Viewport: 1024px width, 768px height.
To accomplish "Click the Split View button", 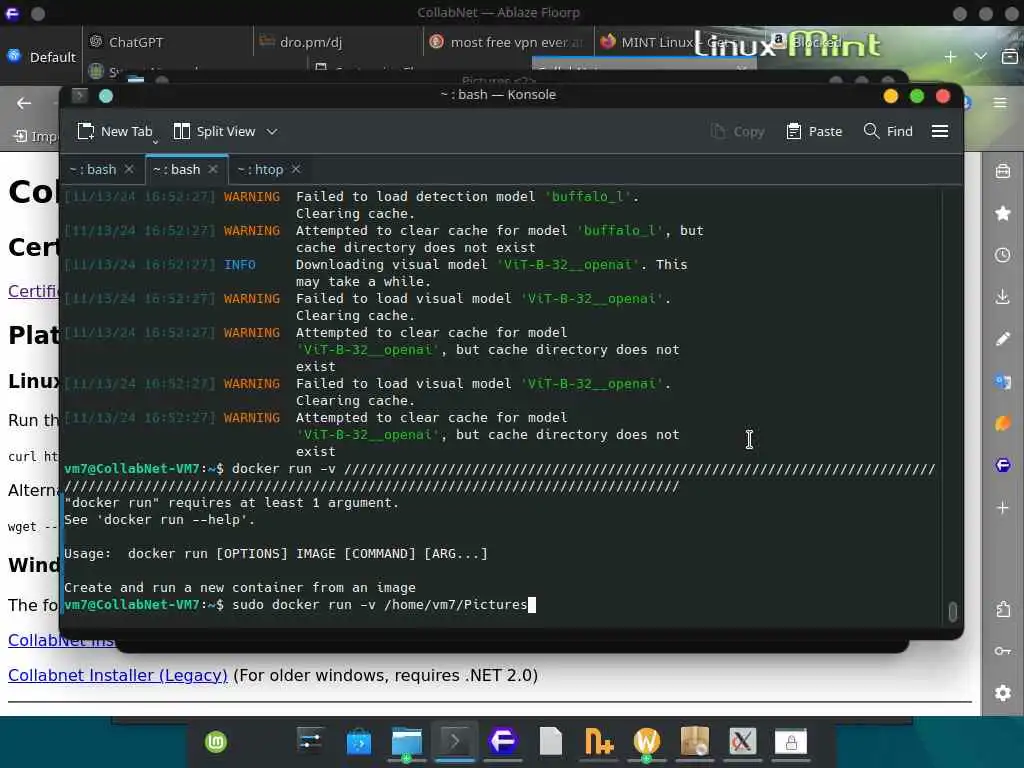I will [x=215, y=131].
